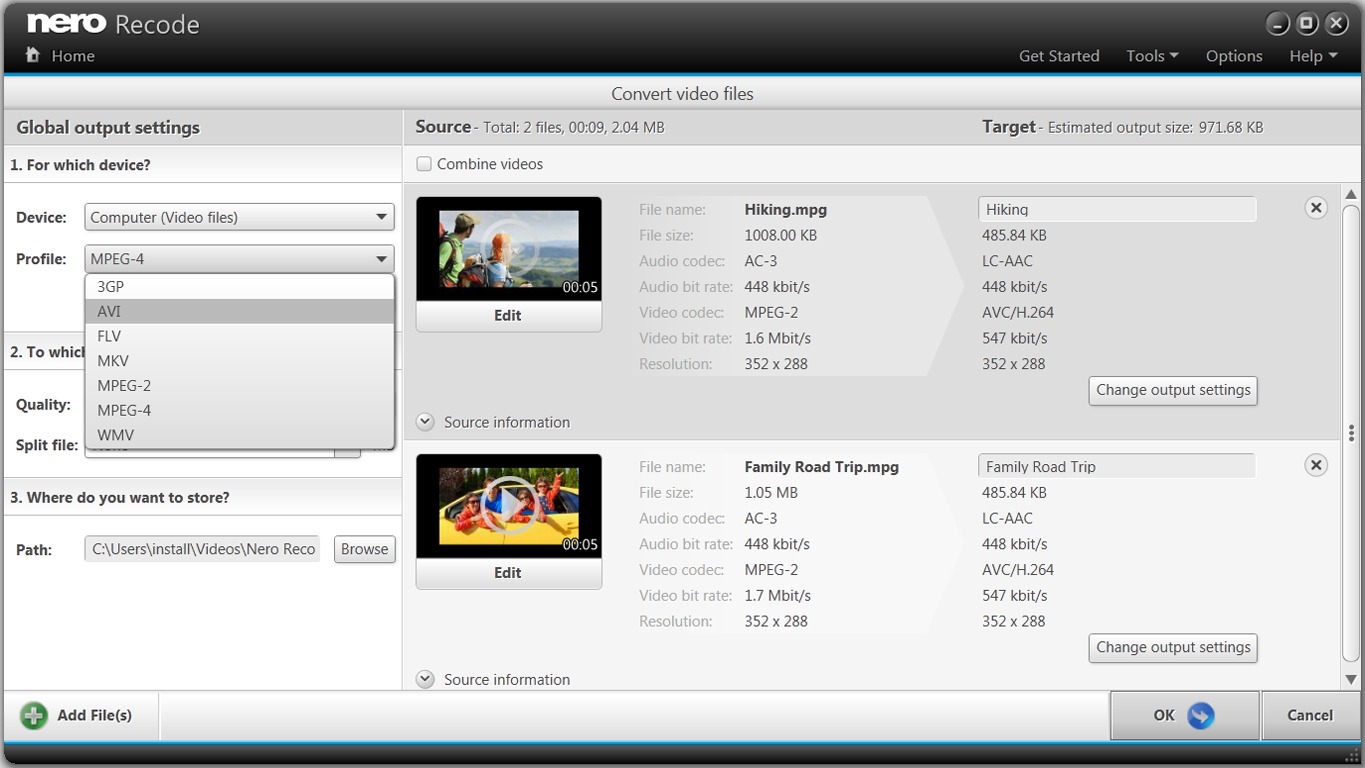This screenshot has width=1365, height=768.
Task: Enable the Combine videos checkbox
Action: click(424, 164)
